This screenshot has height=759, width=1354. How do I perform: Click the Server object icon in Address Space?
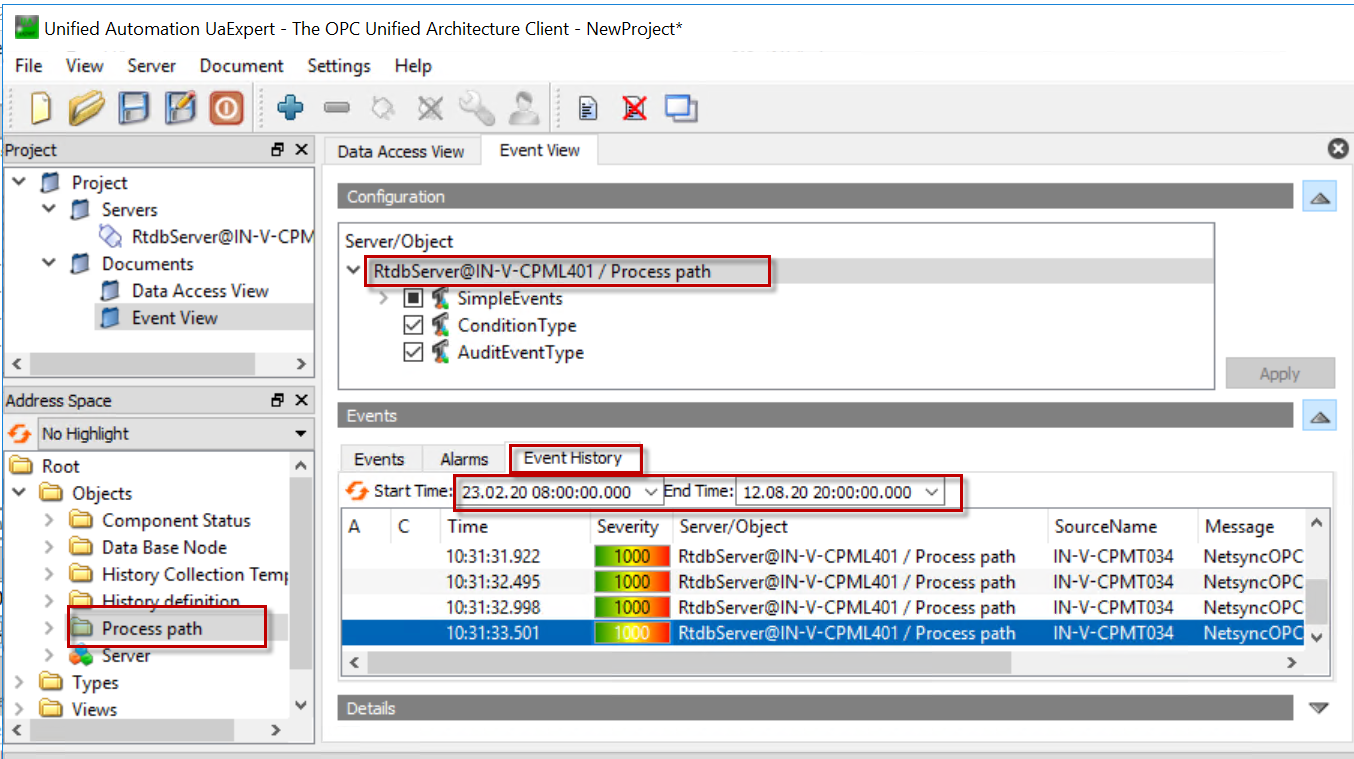81,655
